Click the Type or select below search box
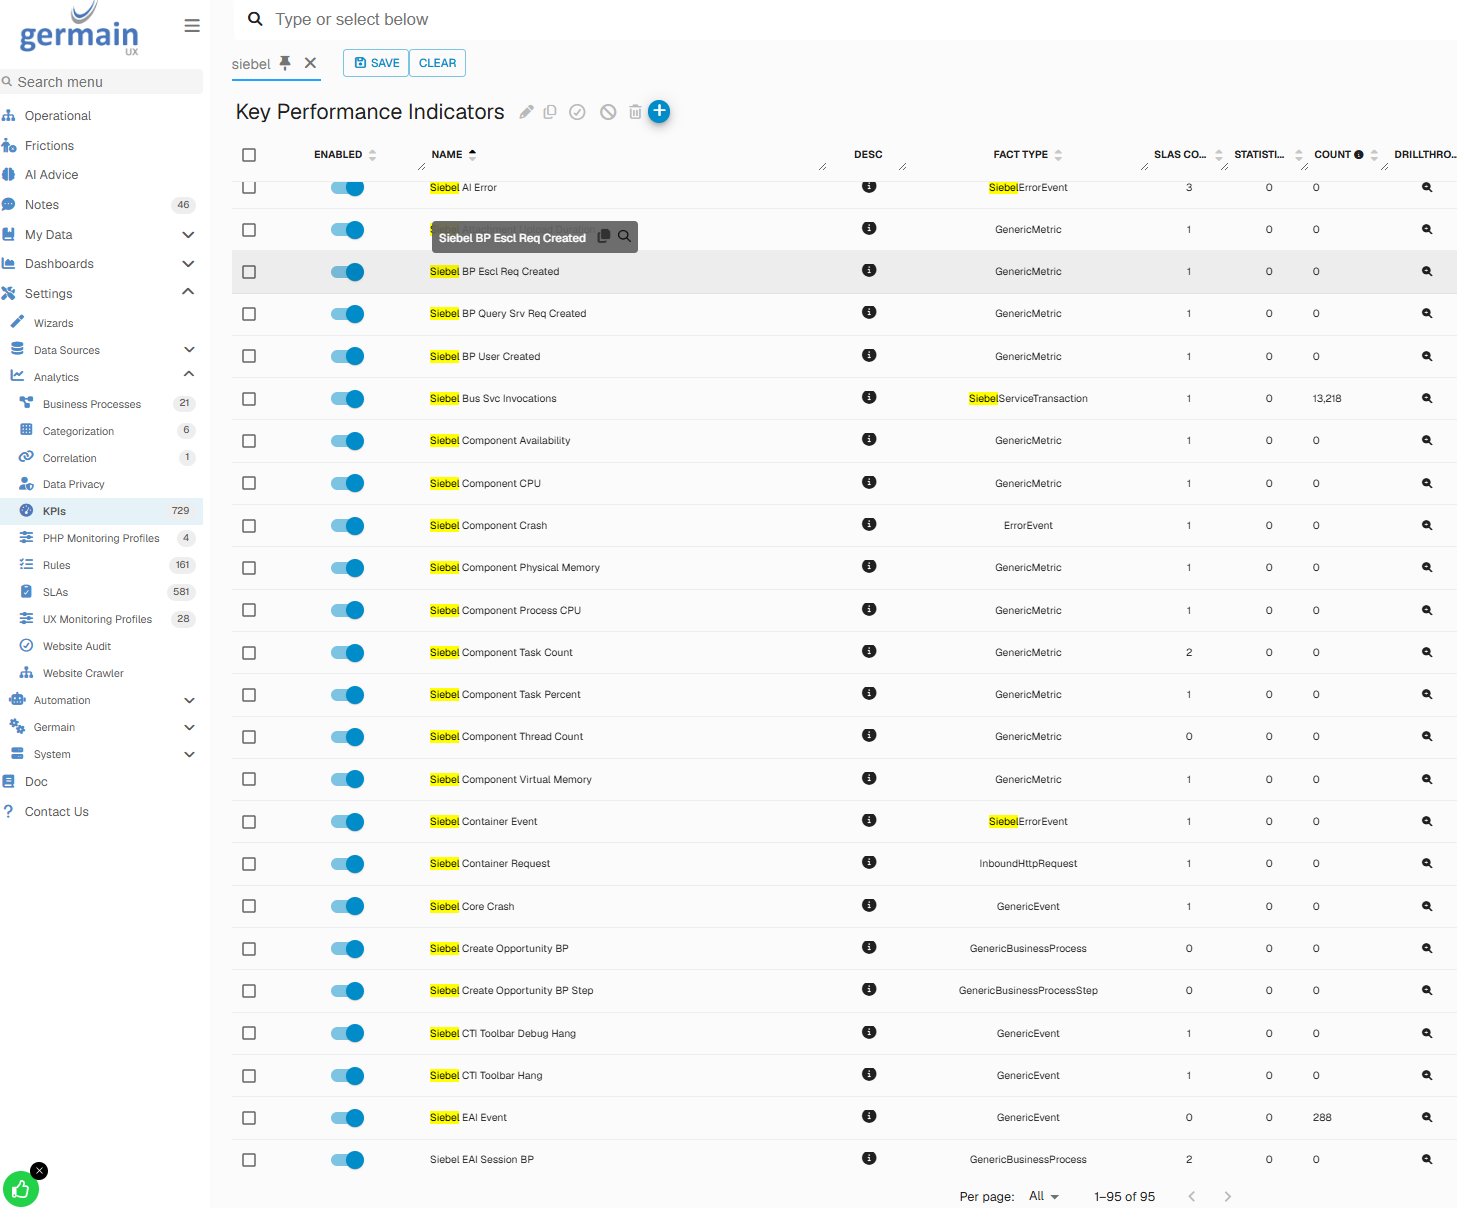This screenshot has width=1457, height=1208. pos(845,20)
